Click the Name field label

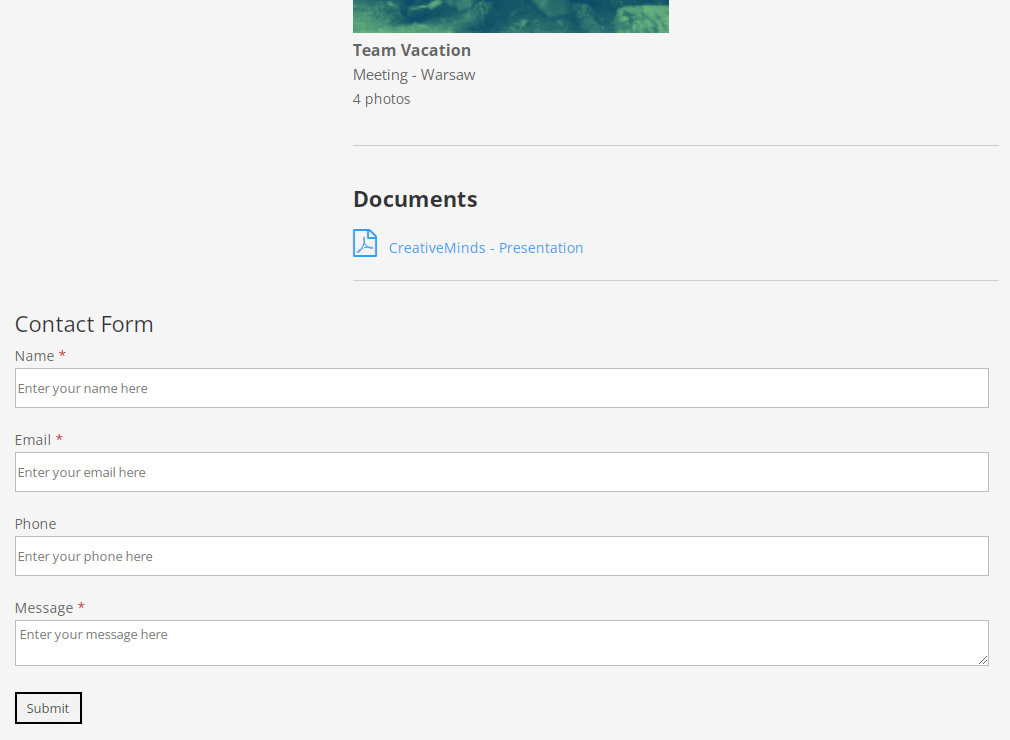point(34,356)
